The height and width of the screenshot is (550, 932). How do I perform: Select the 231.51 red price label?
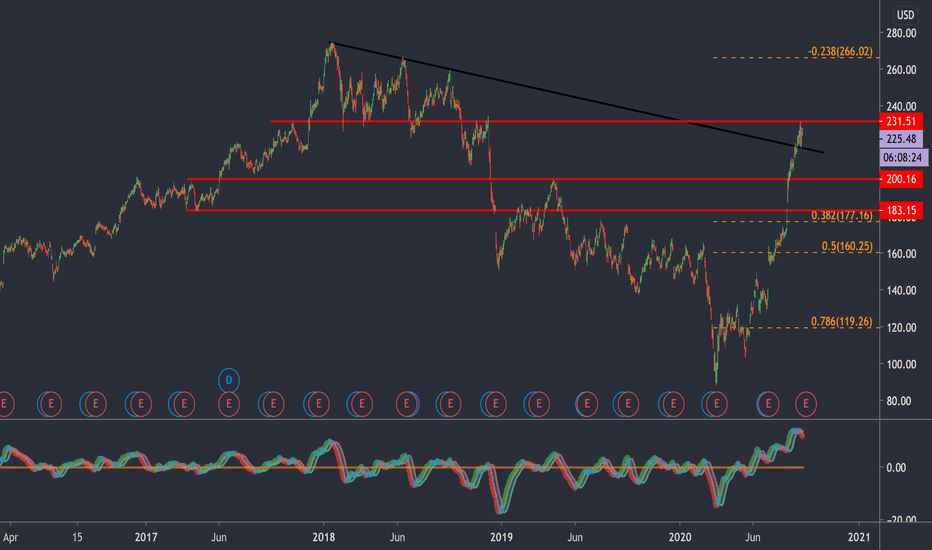901,121
